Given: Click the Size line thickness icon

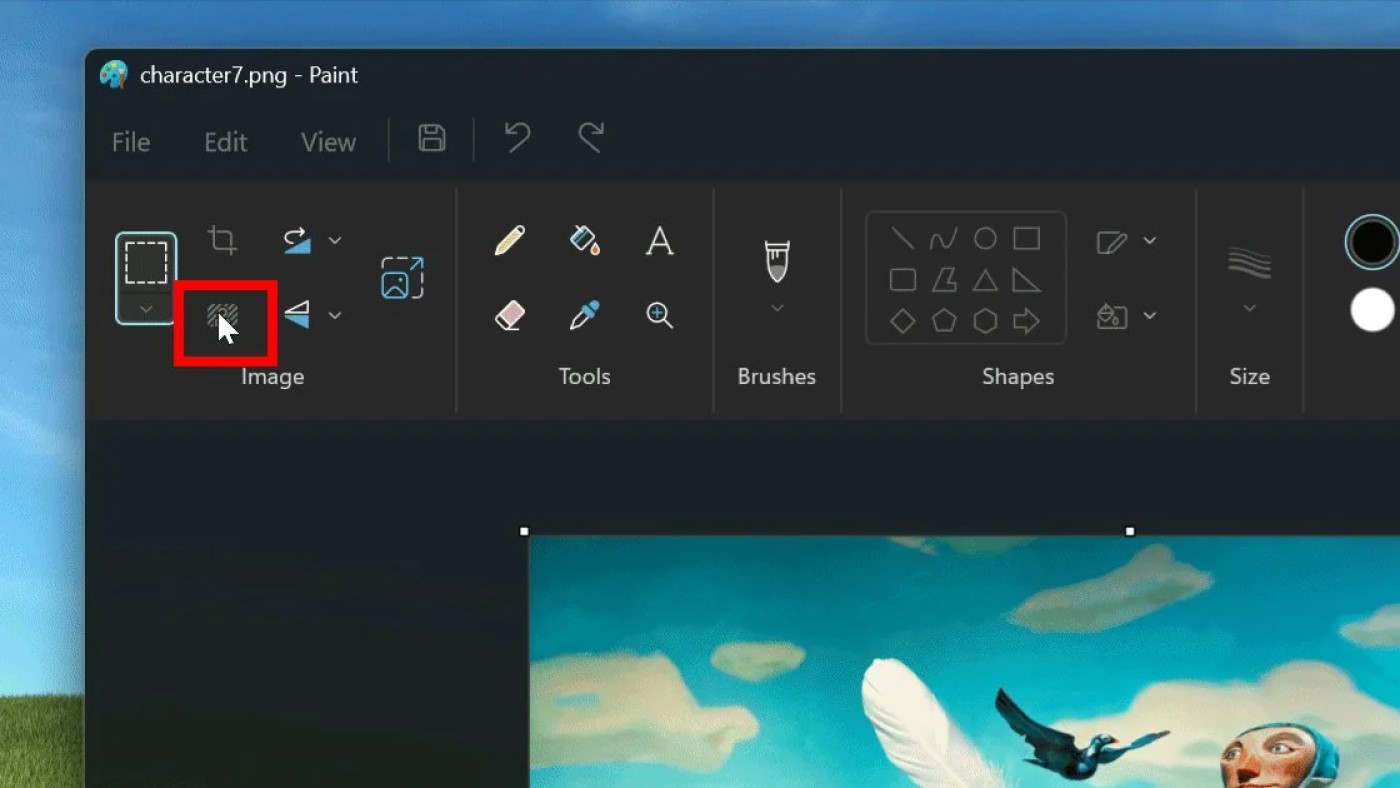Looking at the screenshot, I should coord(1249,262).
